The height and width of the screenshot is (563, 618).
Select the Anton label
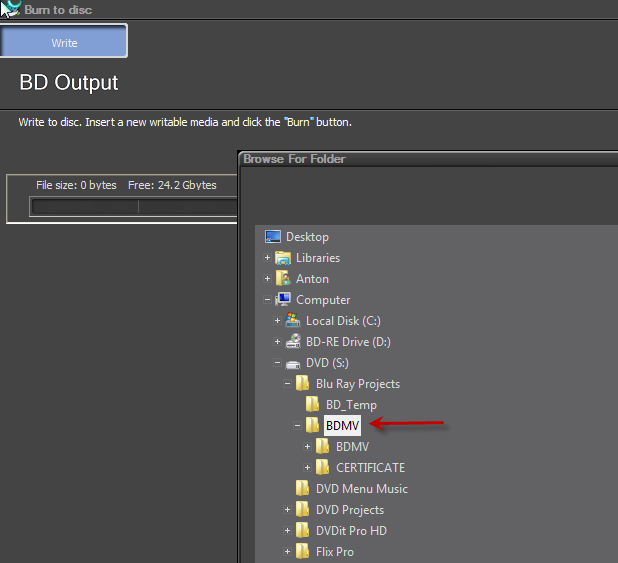coord(312,279)
